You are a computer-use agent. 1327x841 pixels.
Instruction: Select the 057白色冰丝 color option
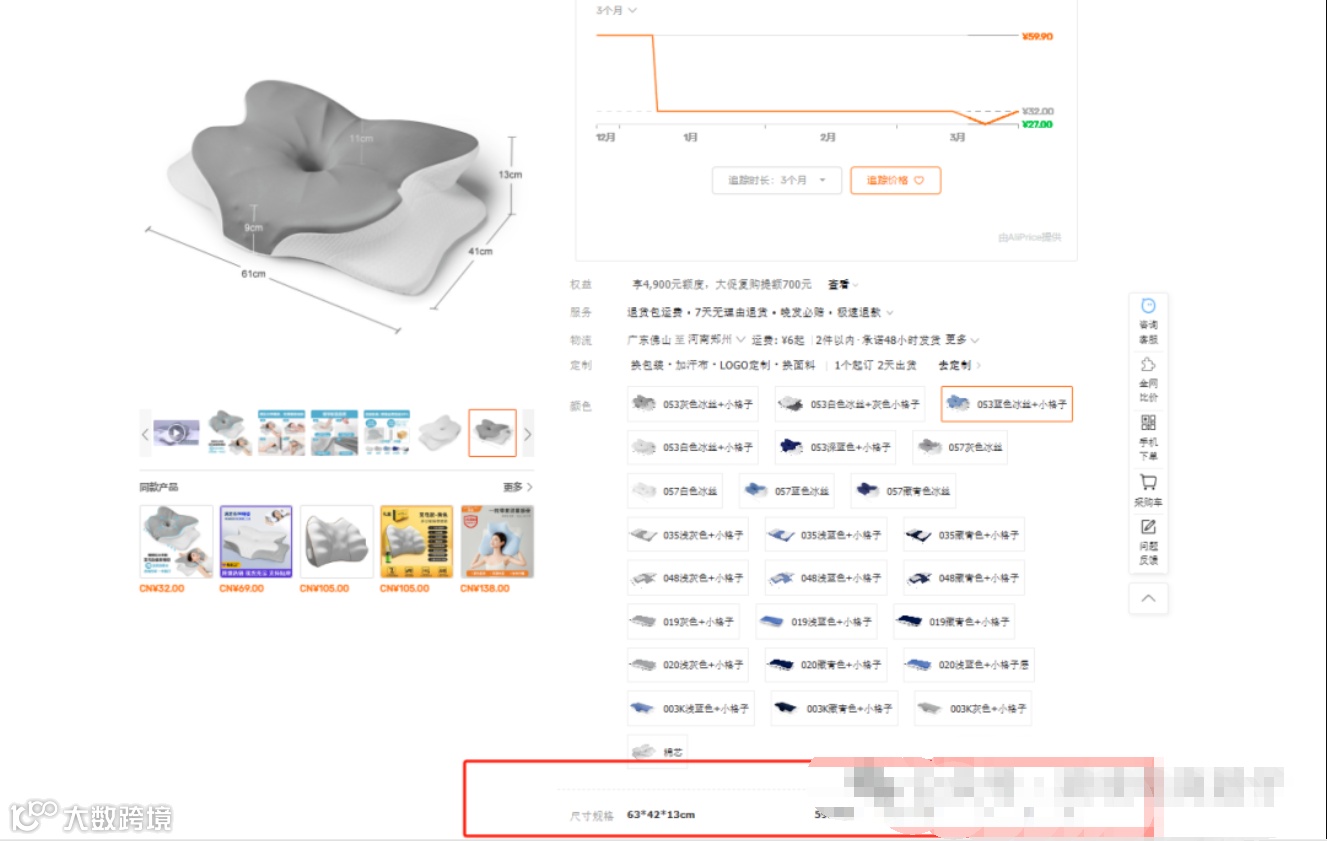674,491
